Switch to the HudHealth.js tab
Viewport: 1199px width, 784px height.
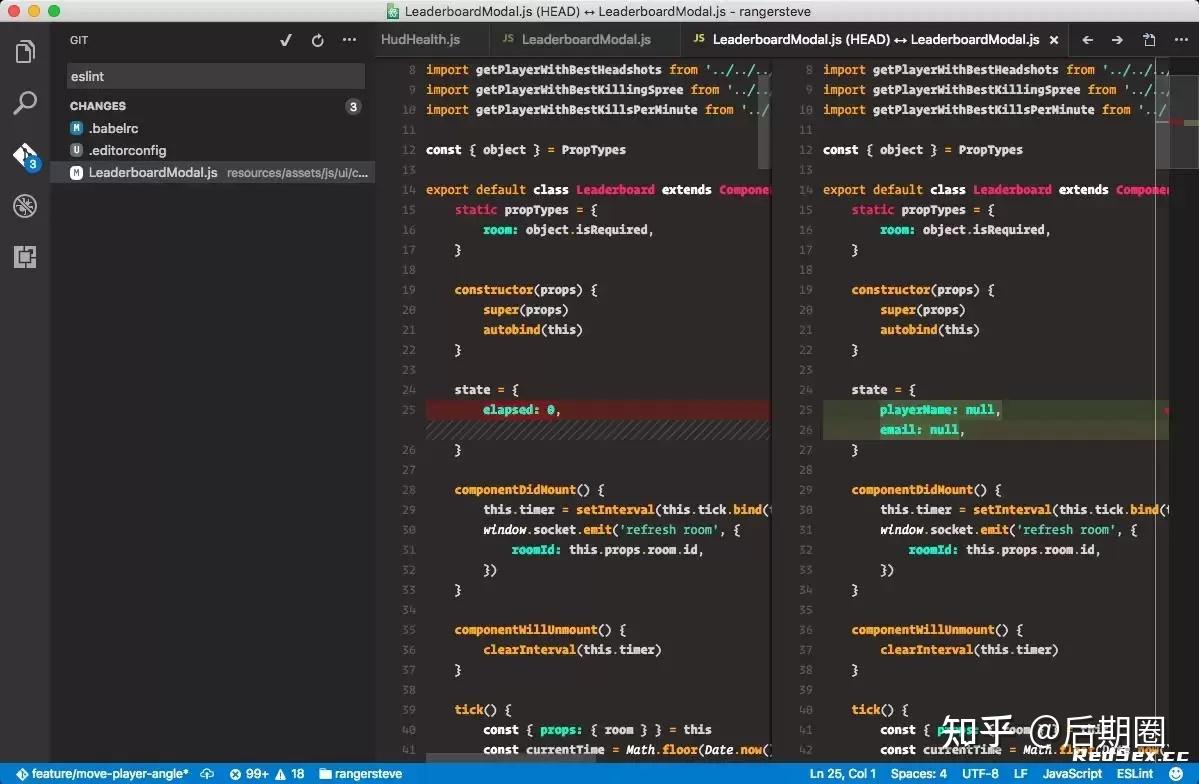click(x=428, y=40)
